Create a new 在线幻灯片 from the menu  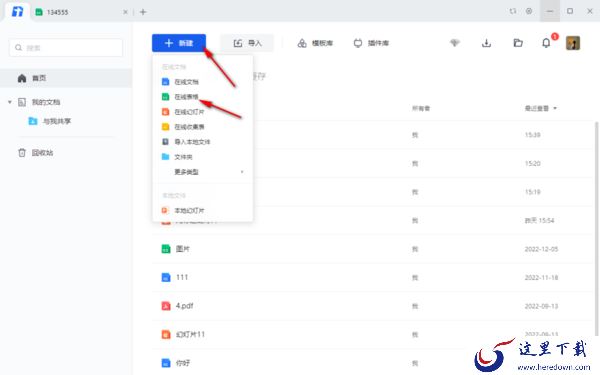pos(203,112)
